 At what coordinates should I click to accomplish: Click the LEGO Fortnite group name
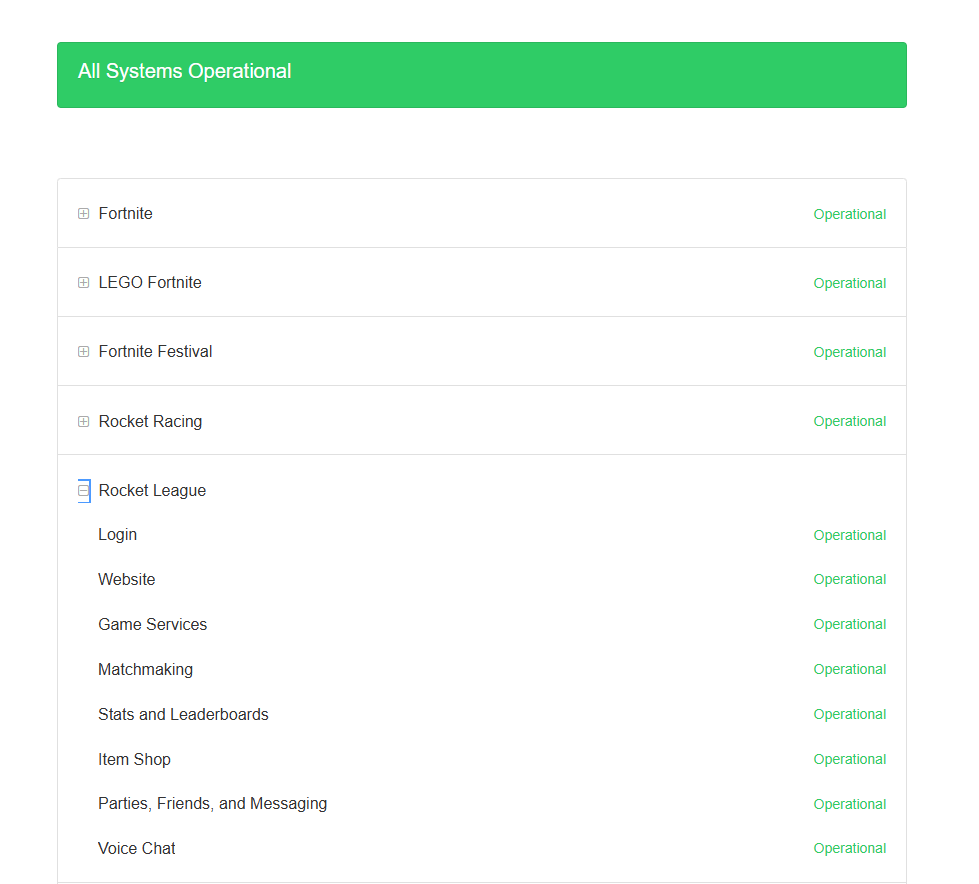point(150,283)
